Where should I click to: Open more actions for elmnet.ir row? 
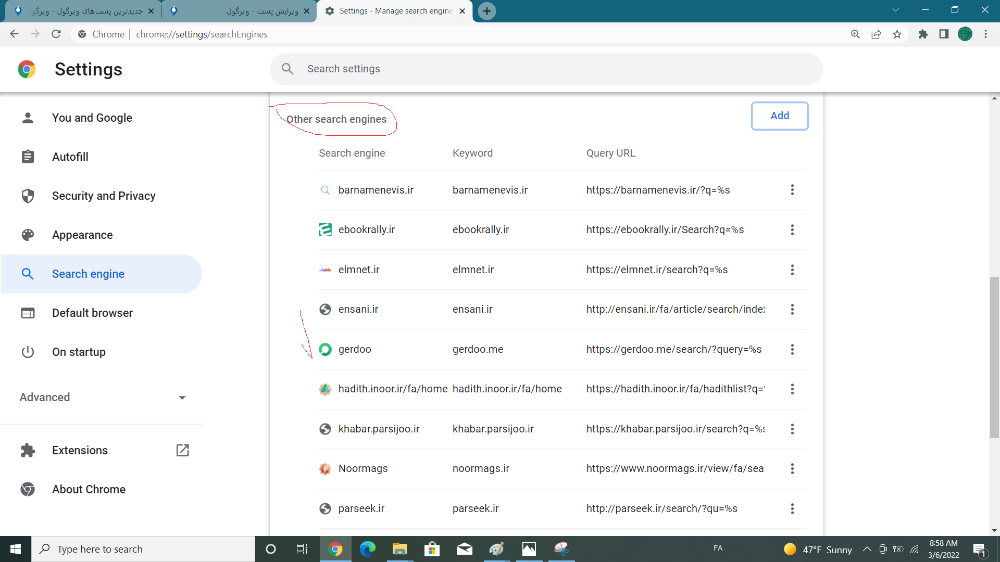point(792,270)
